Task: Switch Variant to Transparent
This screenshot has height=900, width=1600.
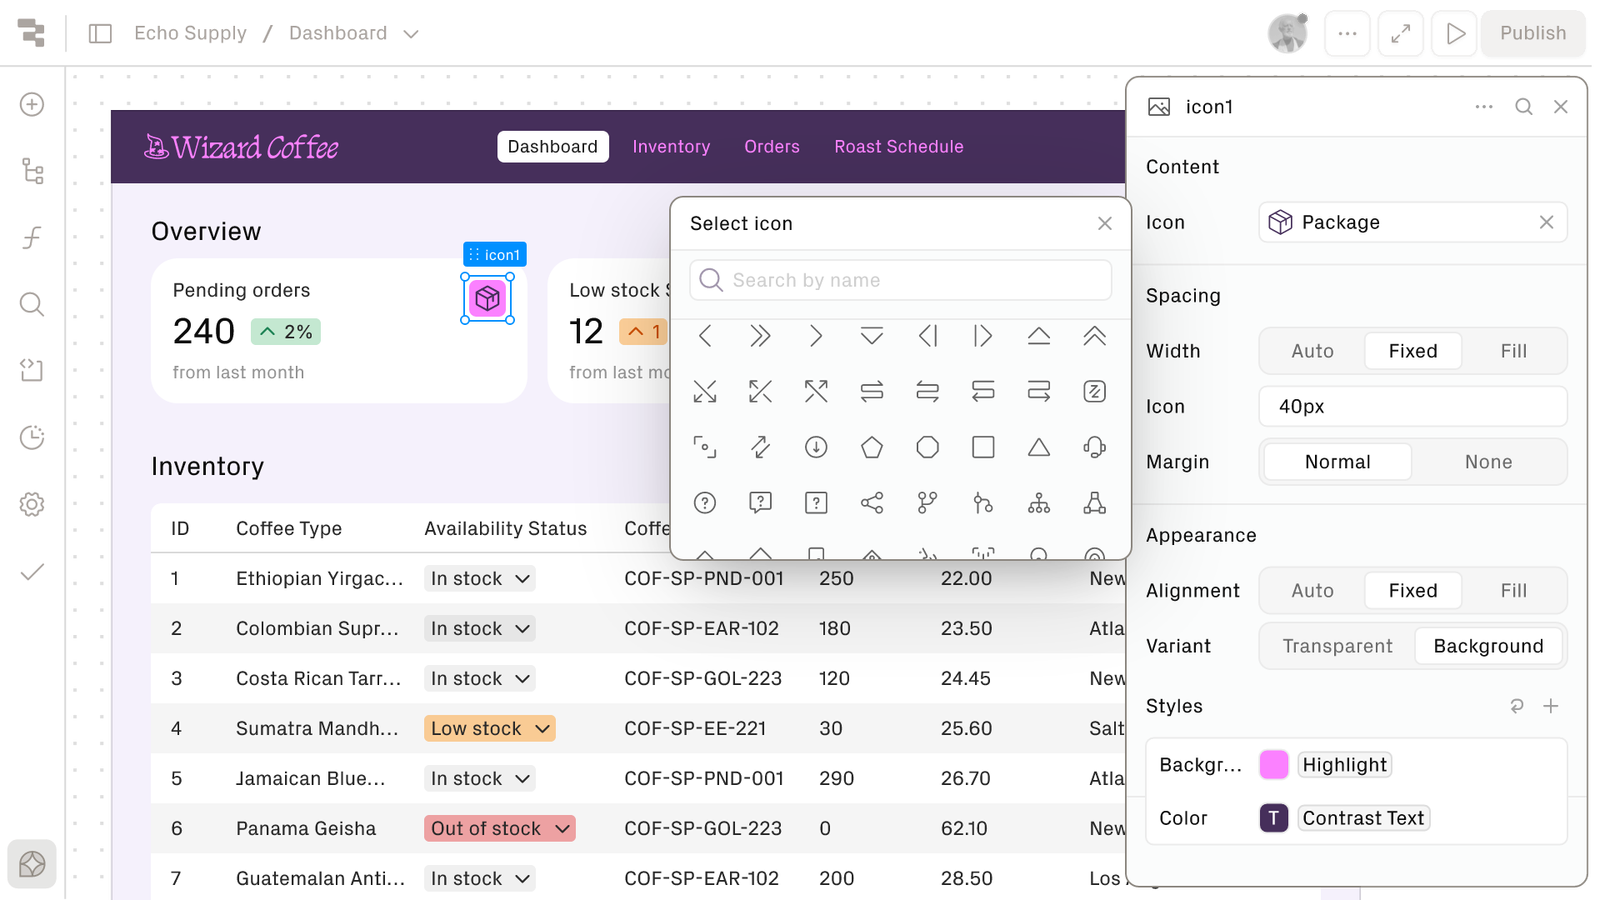Action: point(1337,646)
